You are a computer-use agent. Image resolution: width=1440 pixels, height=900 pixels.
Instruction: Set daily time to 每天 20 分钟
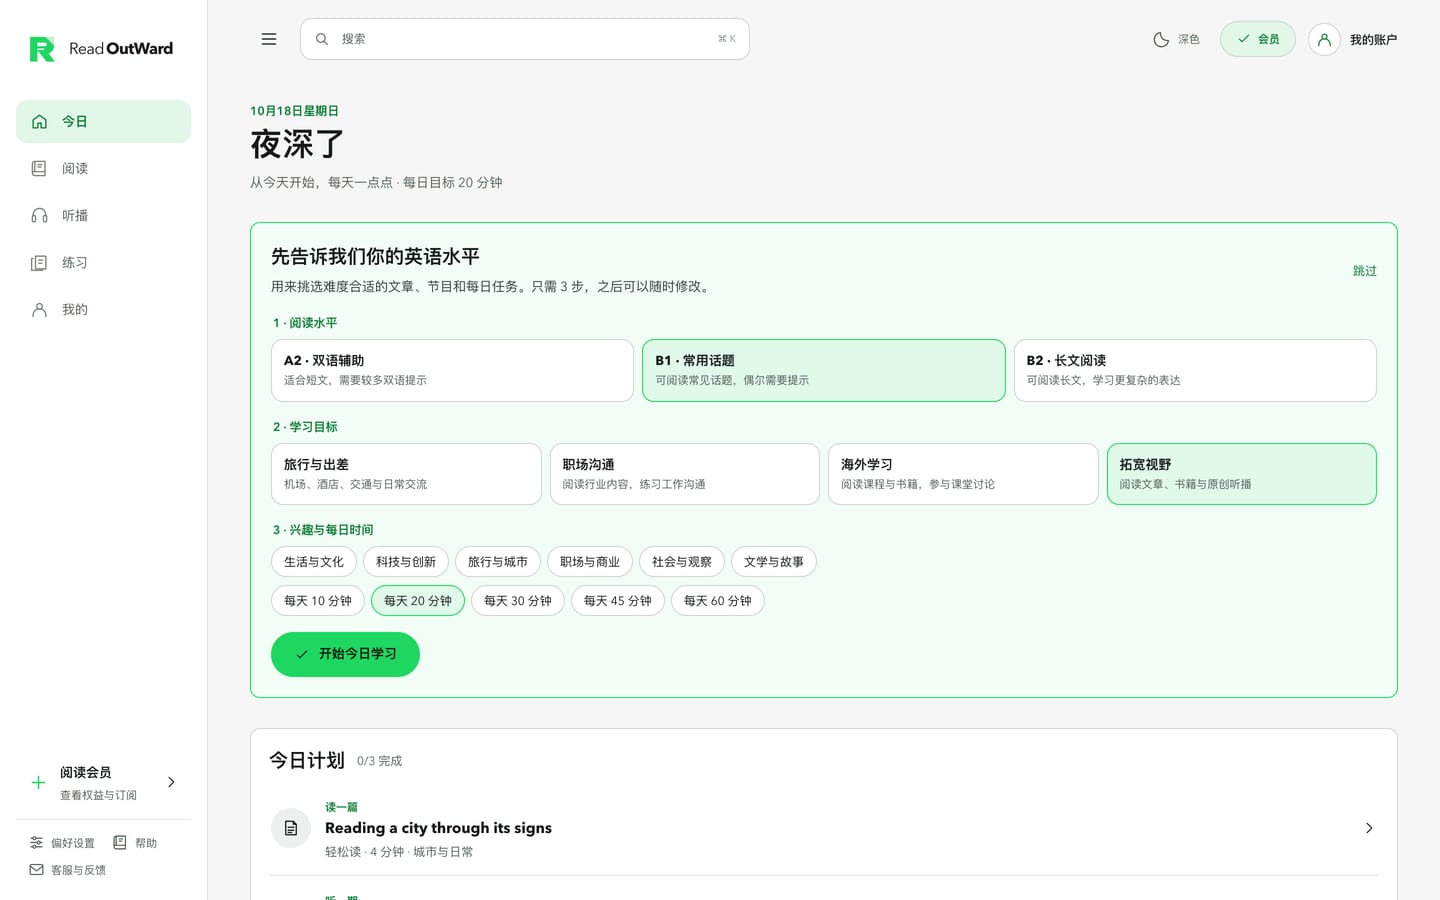(x=418, y=601)
